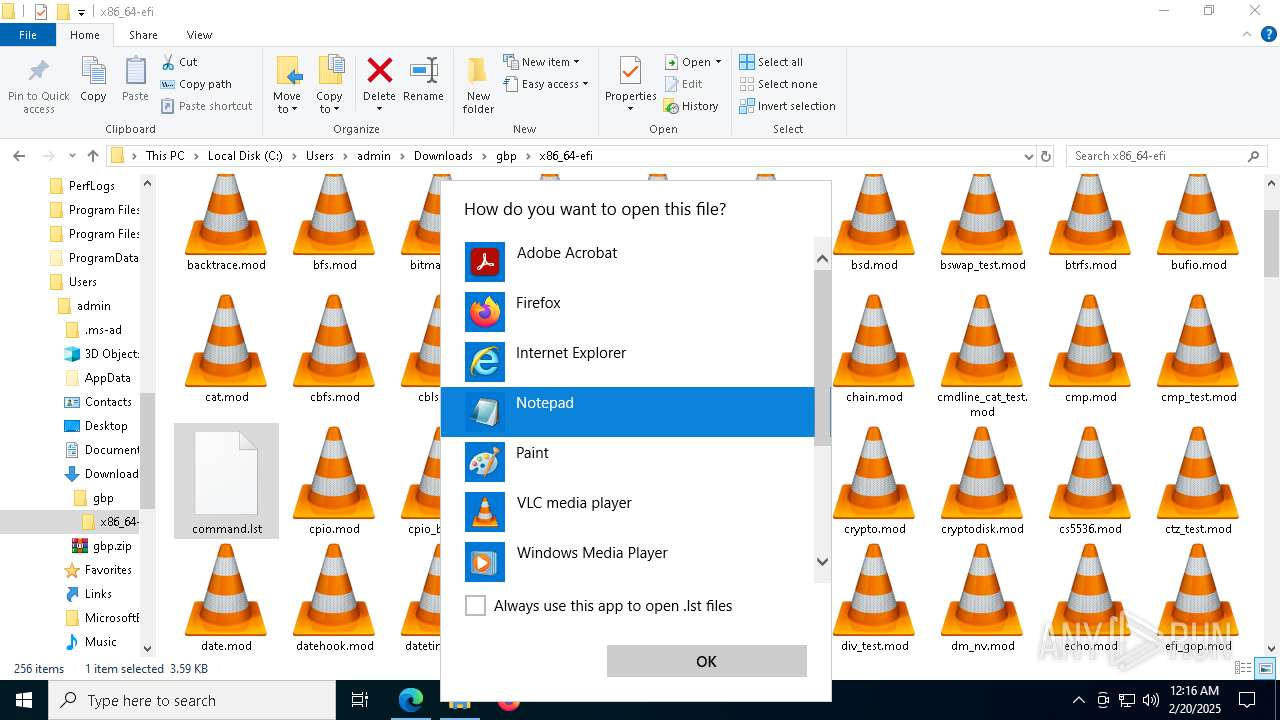Click the Back navigation arrow

tap(19, 156)
